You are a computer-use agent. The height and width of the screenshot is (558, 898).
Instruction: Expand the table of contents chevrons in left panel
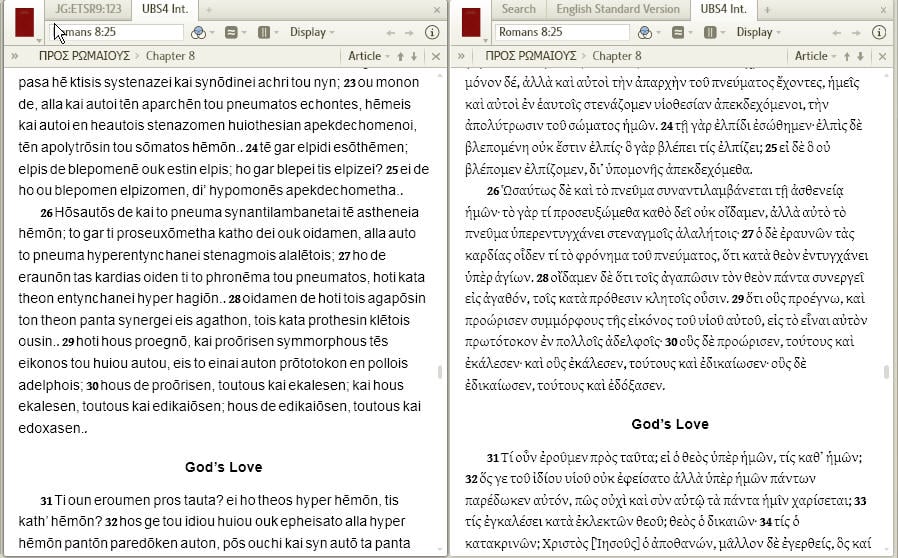[x=14, y=56]
